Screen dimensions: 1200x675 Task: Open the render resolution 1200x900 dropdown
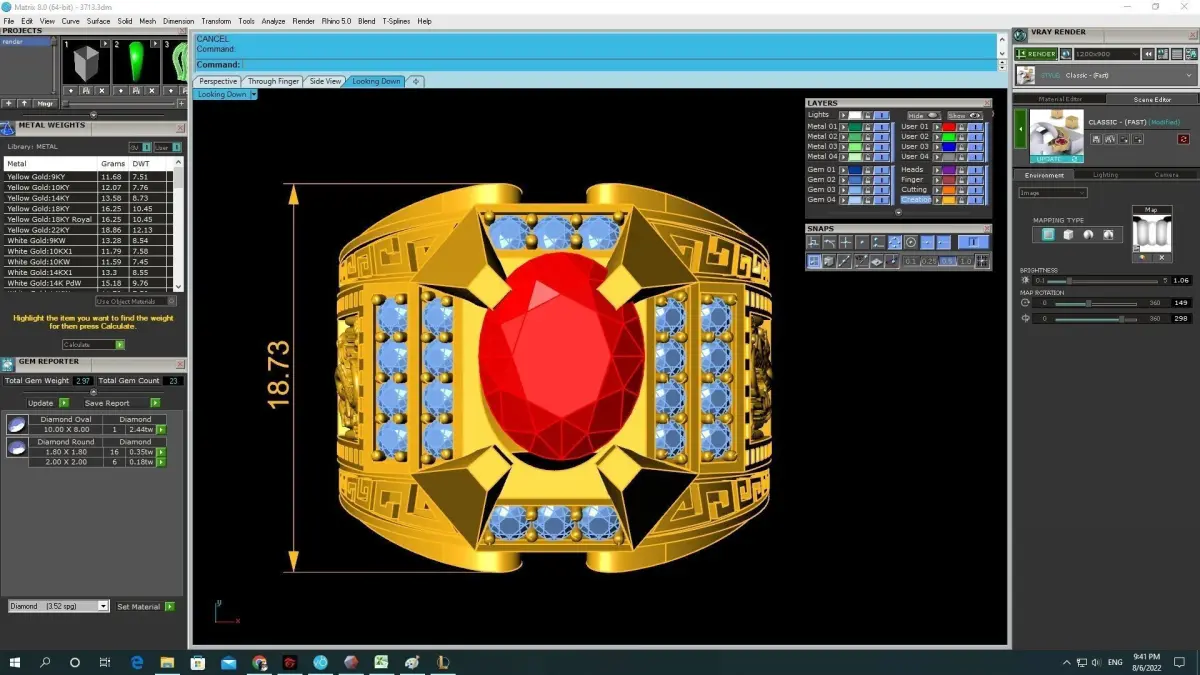(1107, 54)
